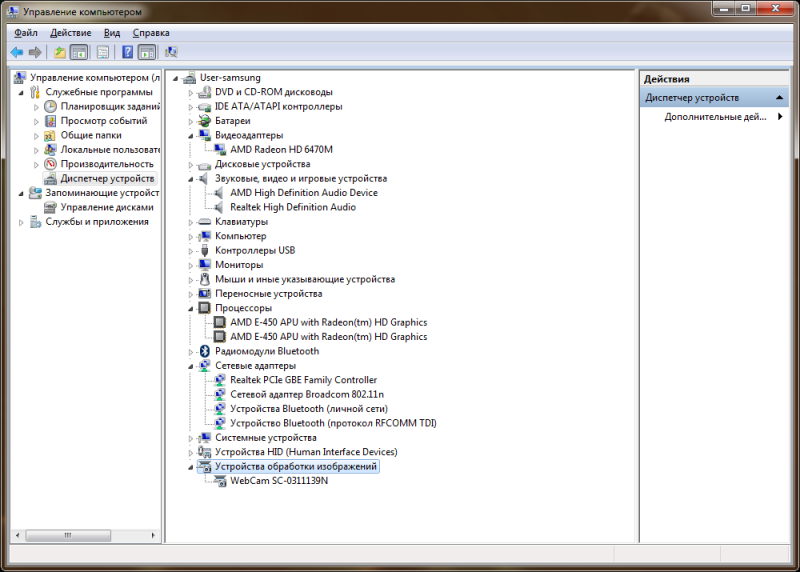This screenshot has height=572, width=800.
Task: Collapse the Процессоры category
Action: pyautogui.click(x=191, y=308)
